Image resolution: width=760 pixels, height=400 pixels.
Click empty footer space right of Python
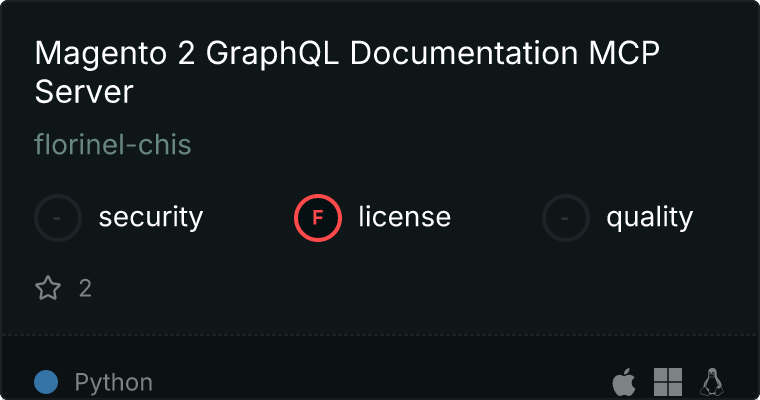380,382
